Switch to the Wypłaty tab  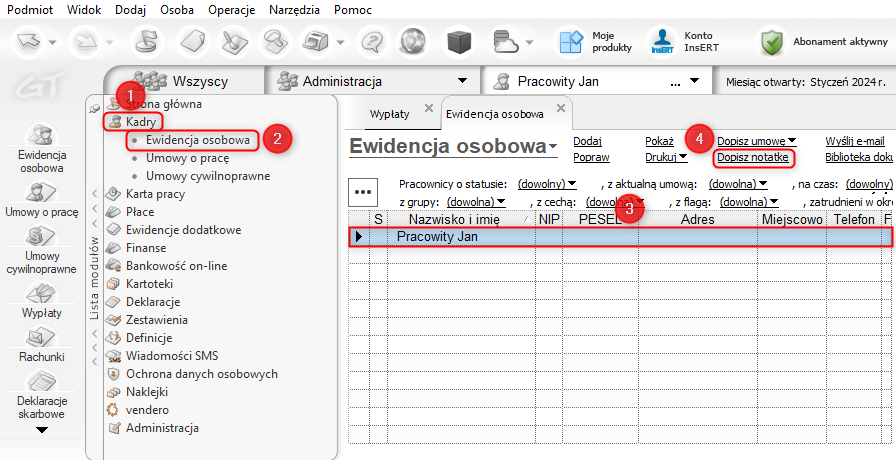(390, 114)
